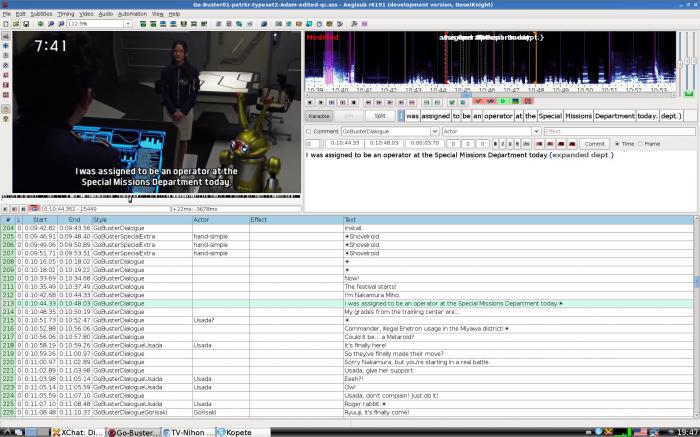The height and width of the screenshot is (437, 700).
Task: Open the Automation scripts toolbar icon
Action: pos(264,24)
